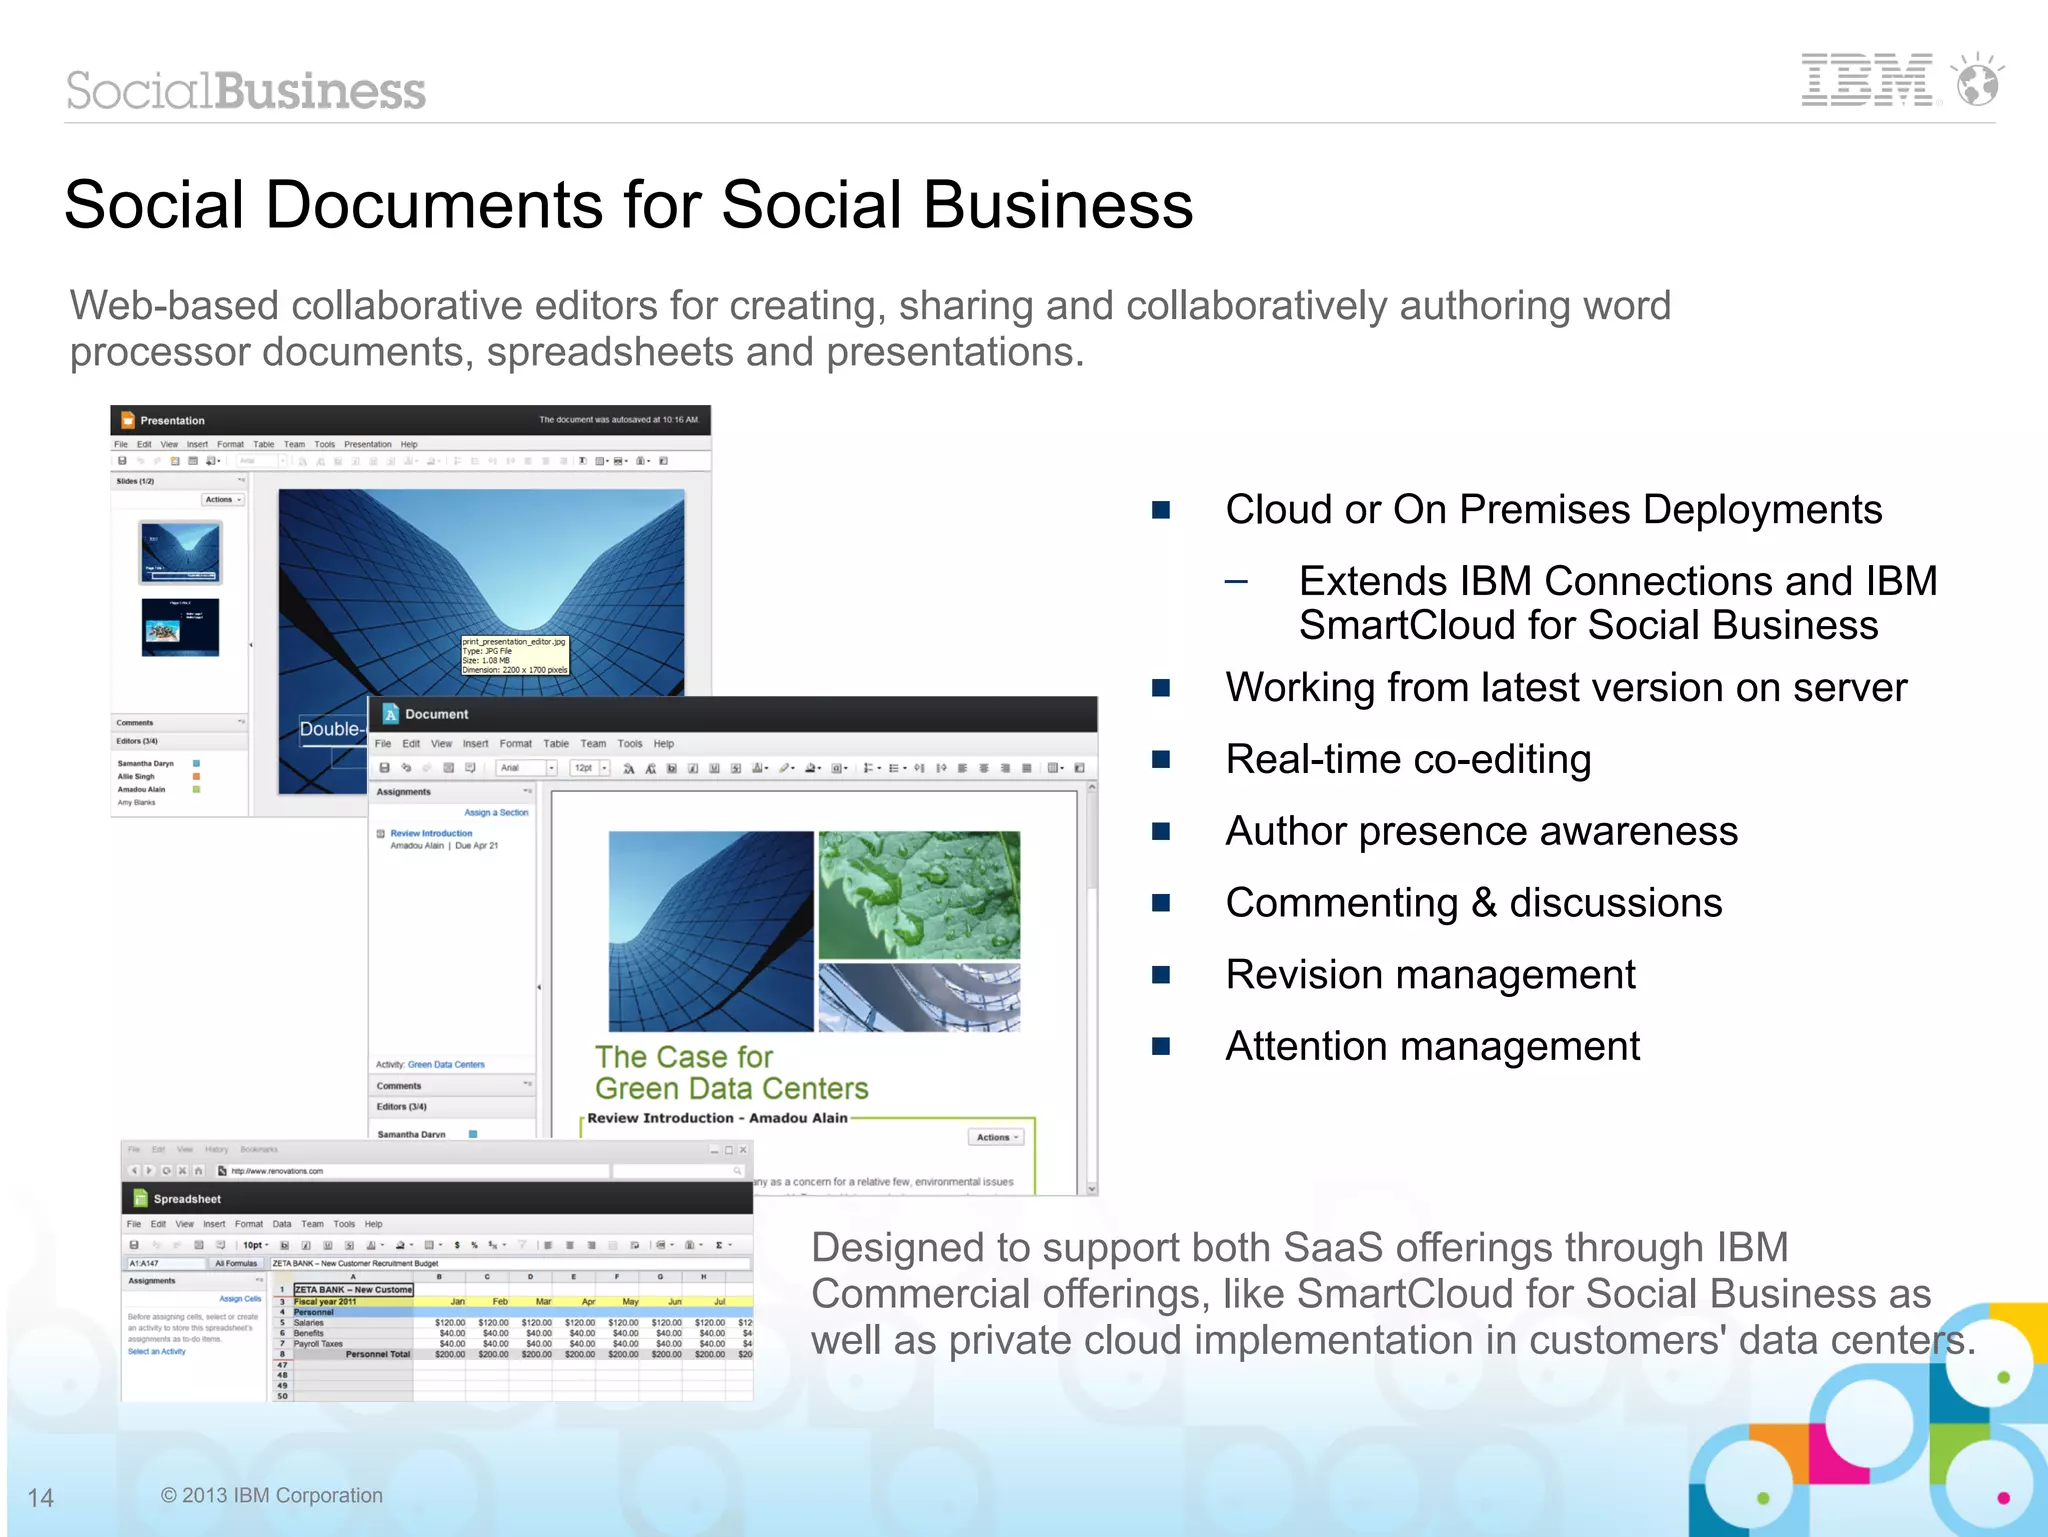Viewport: 2048px width, 1537px height.
Task: Click the Underline icon in Document window toolbar
Action: pyautogui.click(x=714, y=768)
